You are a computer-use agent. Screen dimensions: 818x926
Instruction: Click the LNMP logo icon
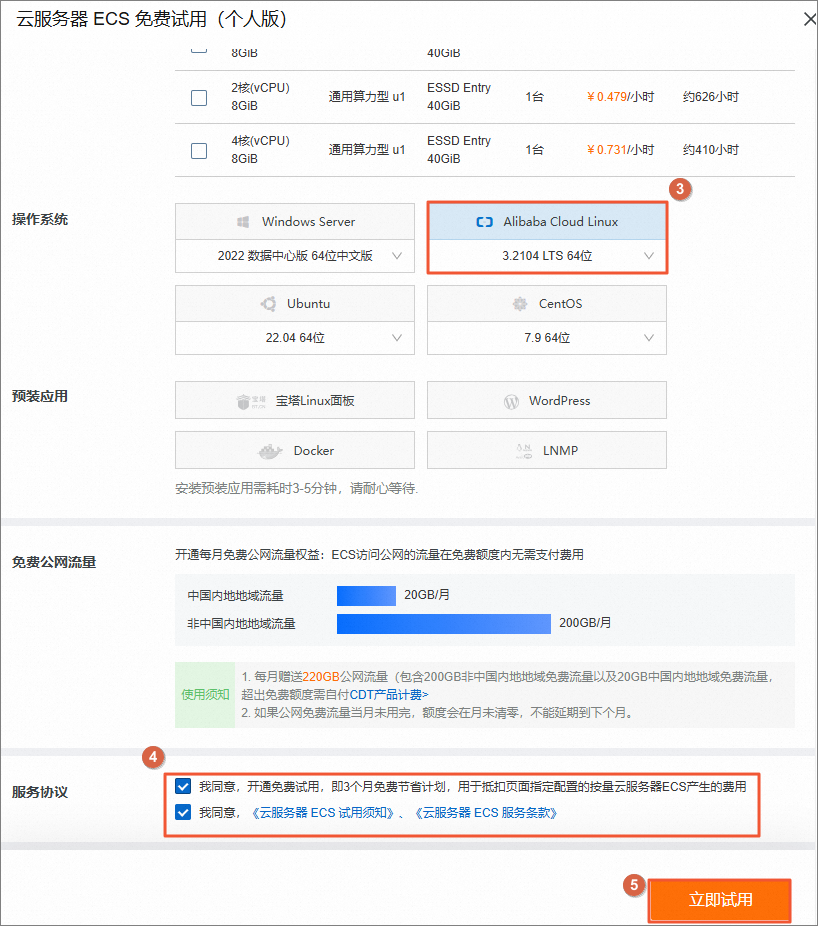pos(524,451)
